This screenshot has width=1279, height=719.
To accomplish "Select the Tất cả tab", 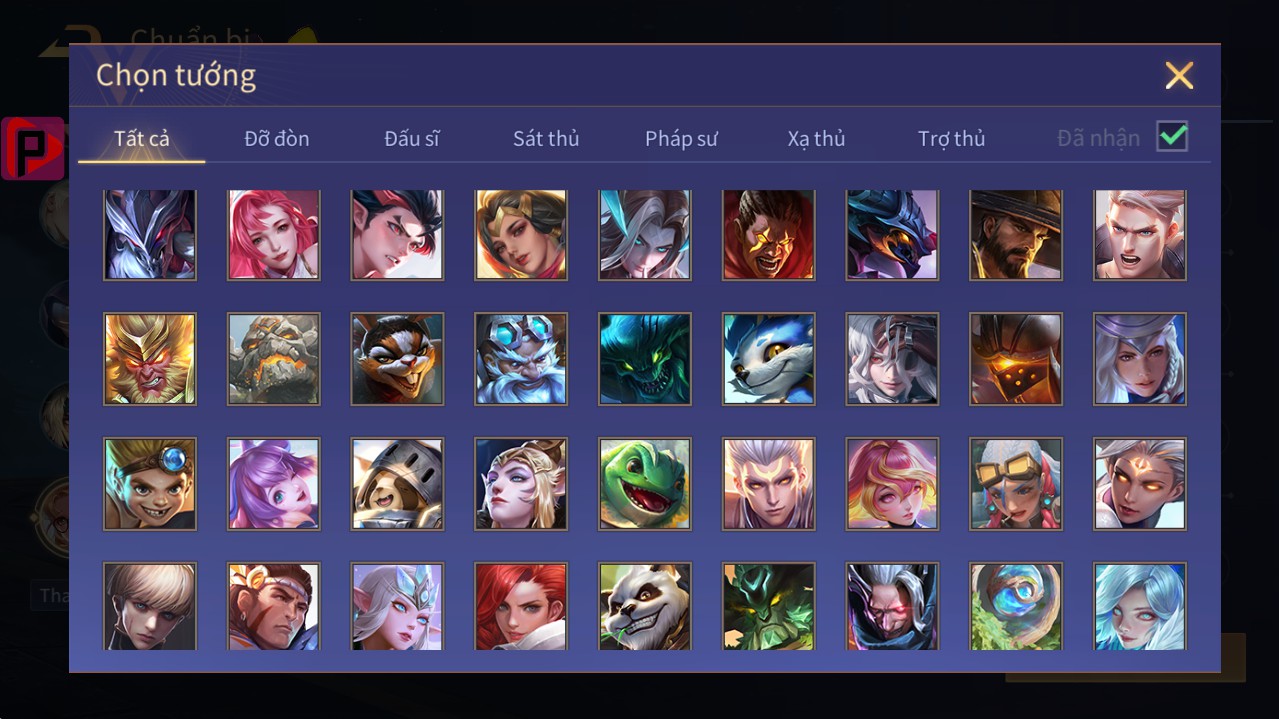I will point(142,139).
